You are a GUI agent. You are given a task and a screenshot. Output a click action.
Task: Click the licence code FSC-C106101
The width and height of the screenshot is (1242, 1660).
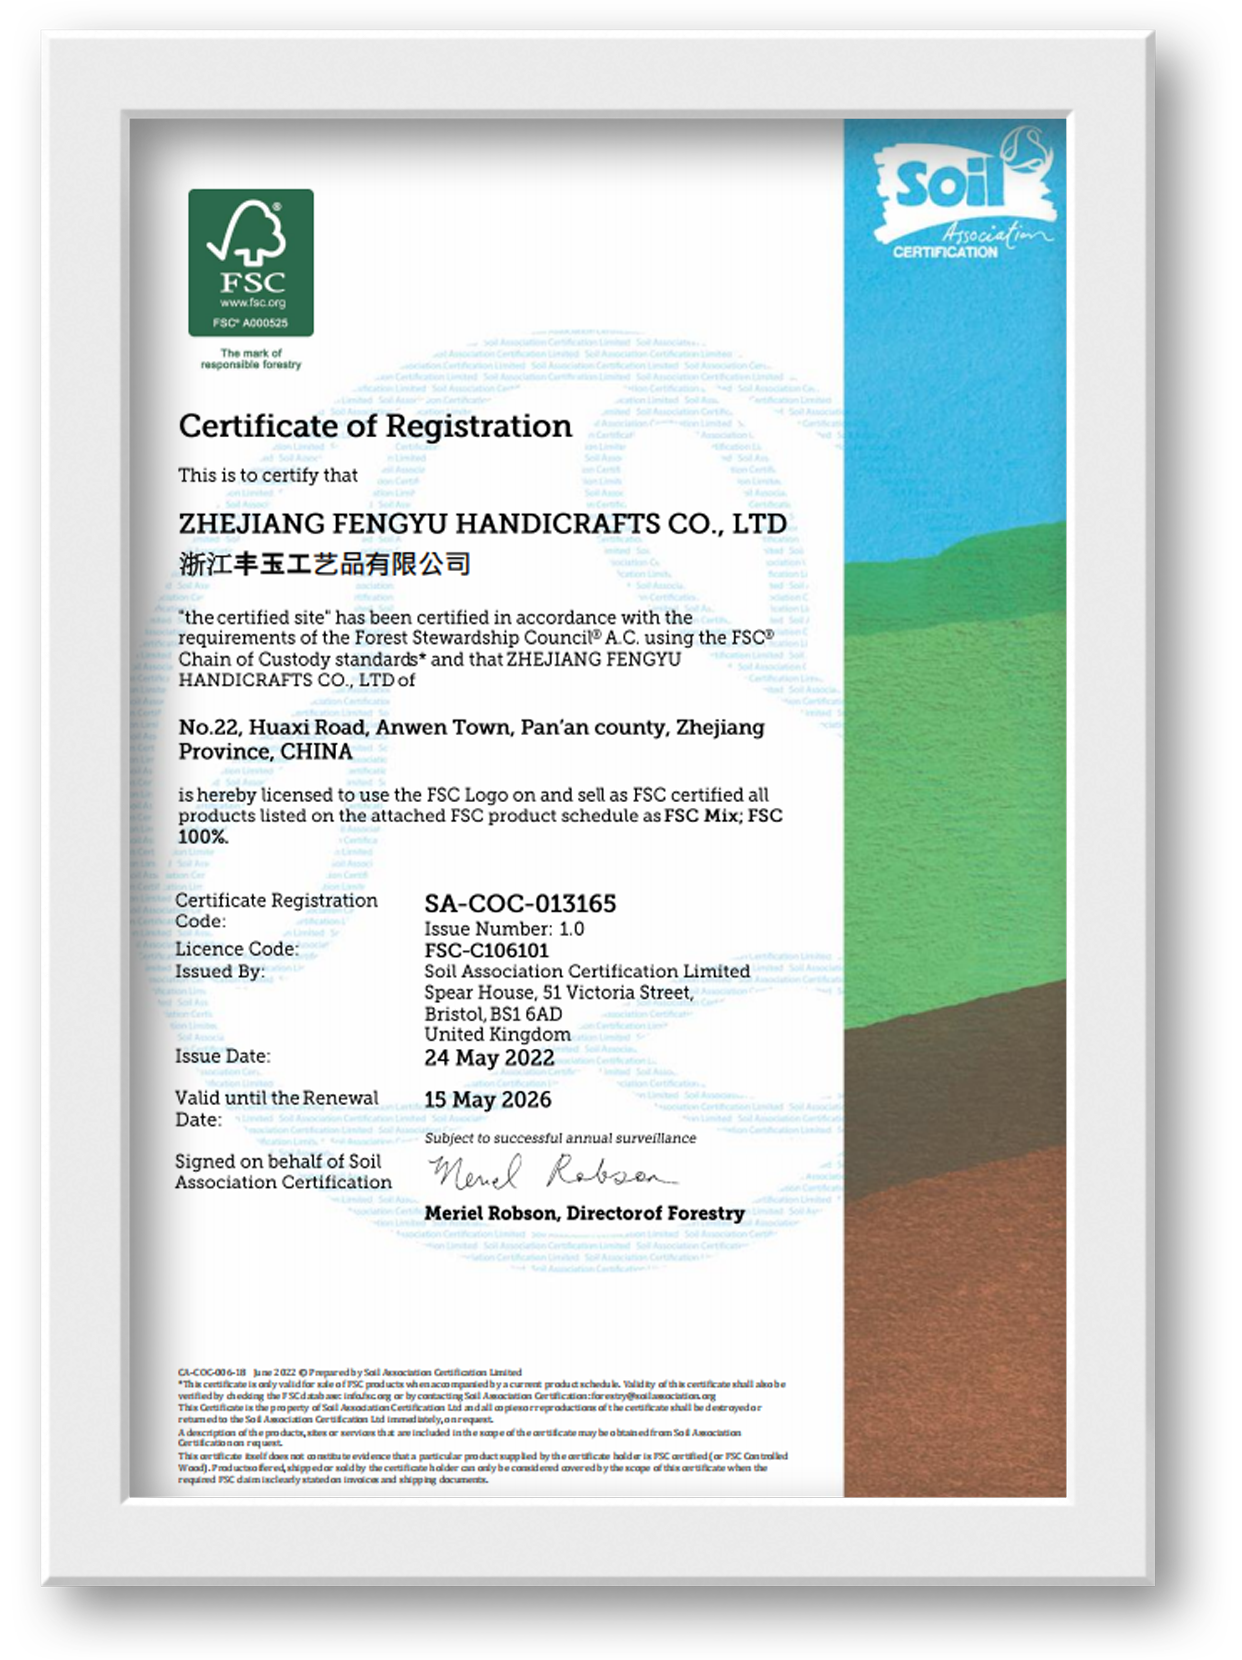click(486, 950)
